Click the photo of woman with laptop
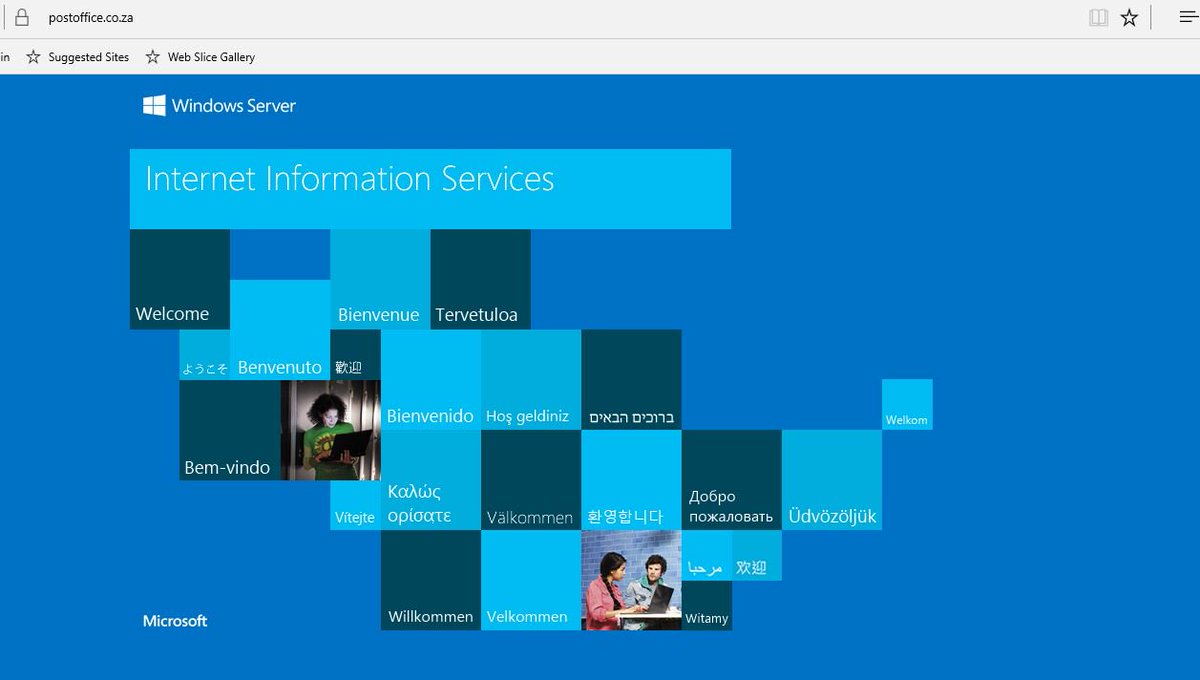The image size is (1200, 680). pos(331,430)
